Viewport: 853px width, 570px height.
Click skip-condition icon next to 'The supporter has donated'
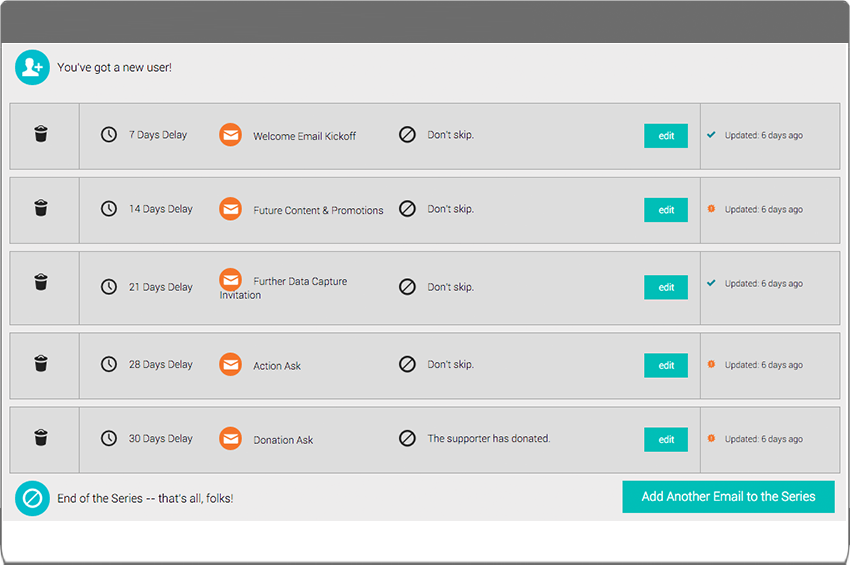point(407,438)
